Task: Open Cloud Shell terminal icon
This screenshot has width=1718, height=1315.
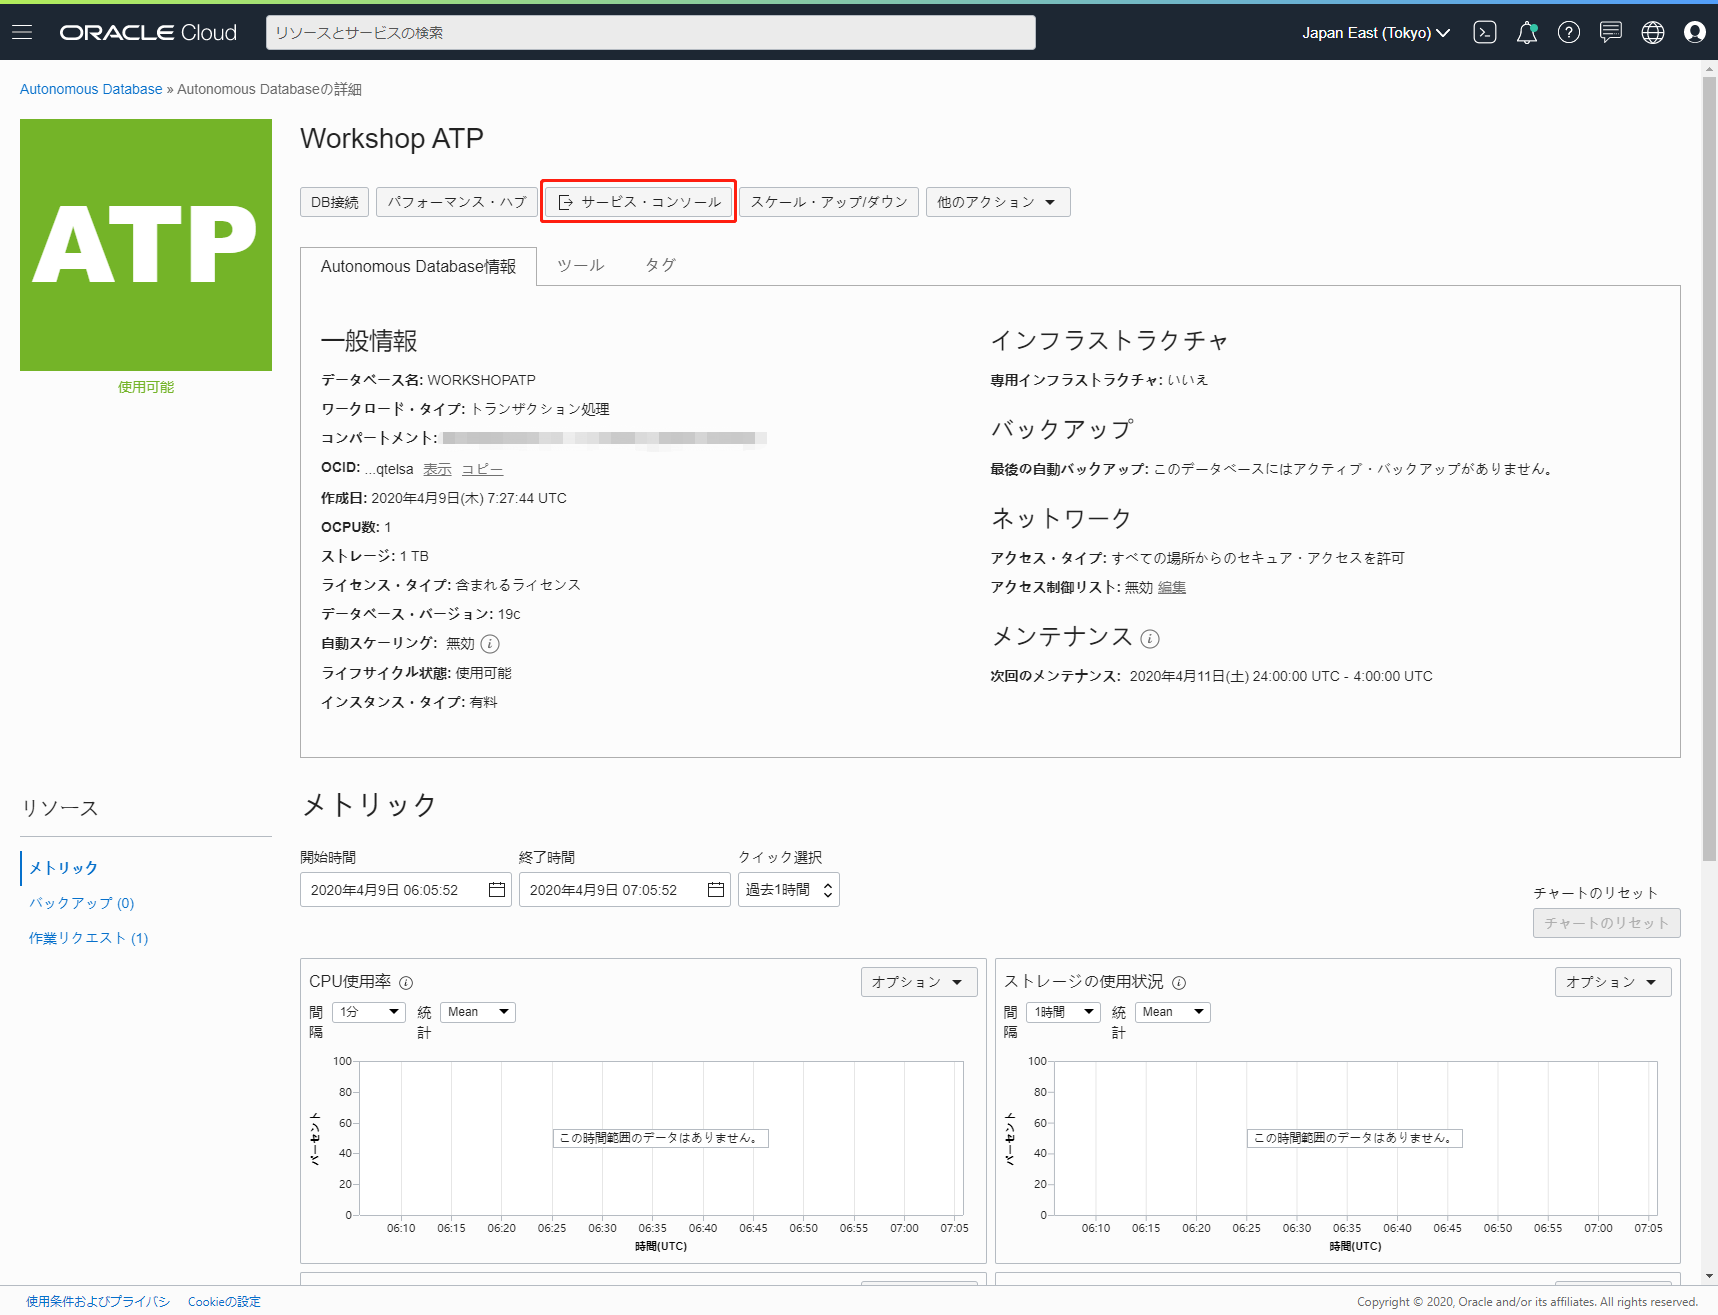Action: [1485, 32]
